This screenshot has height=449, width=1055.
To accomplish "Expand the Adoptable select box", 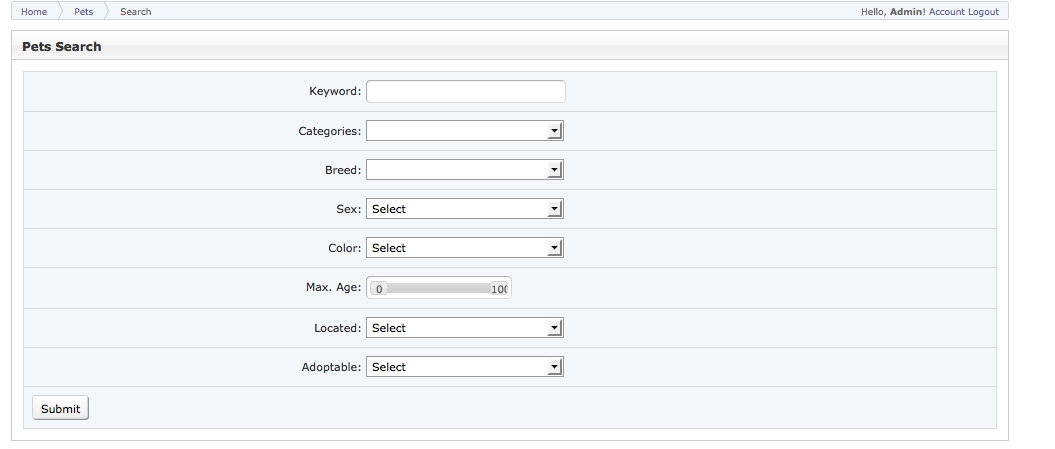I will [x=465, y=367].
